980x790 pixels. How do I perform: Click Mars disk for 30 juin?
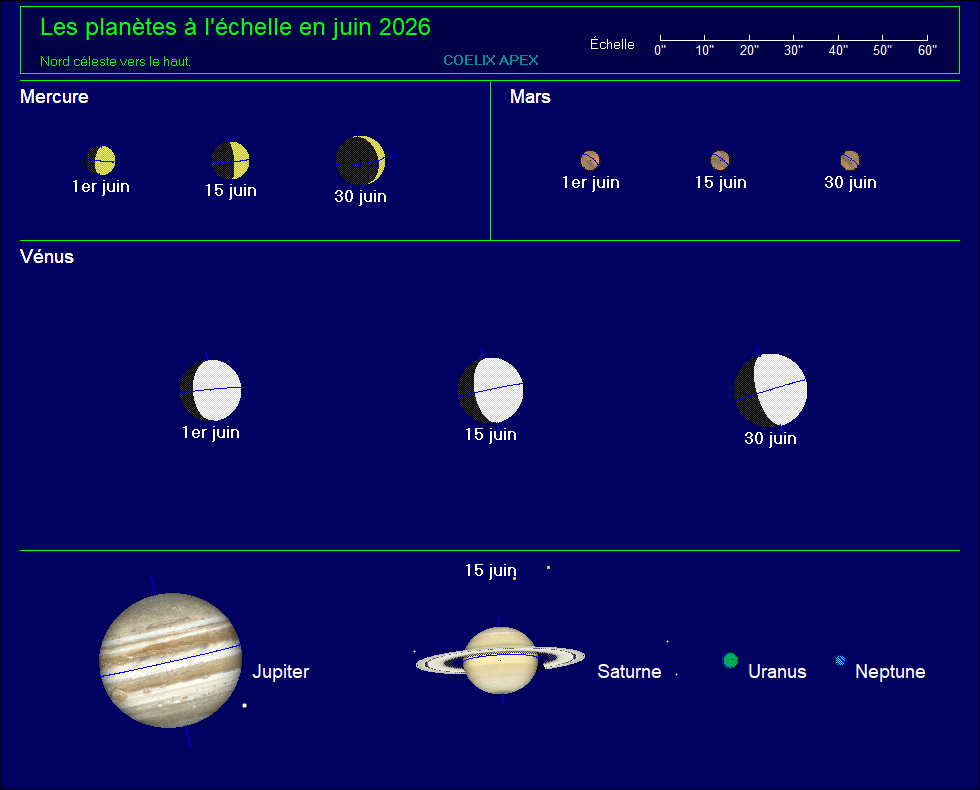click(850, 161)
